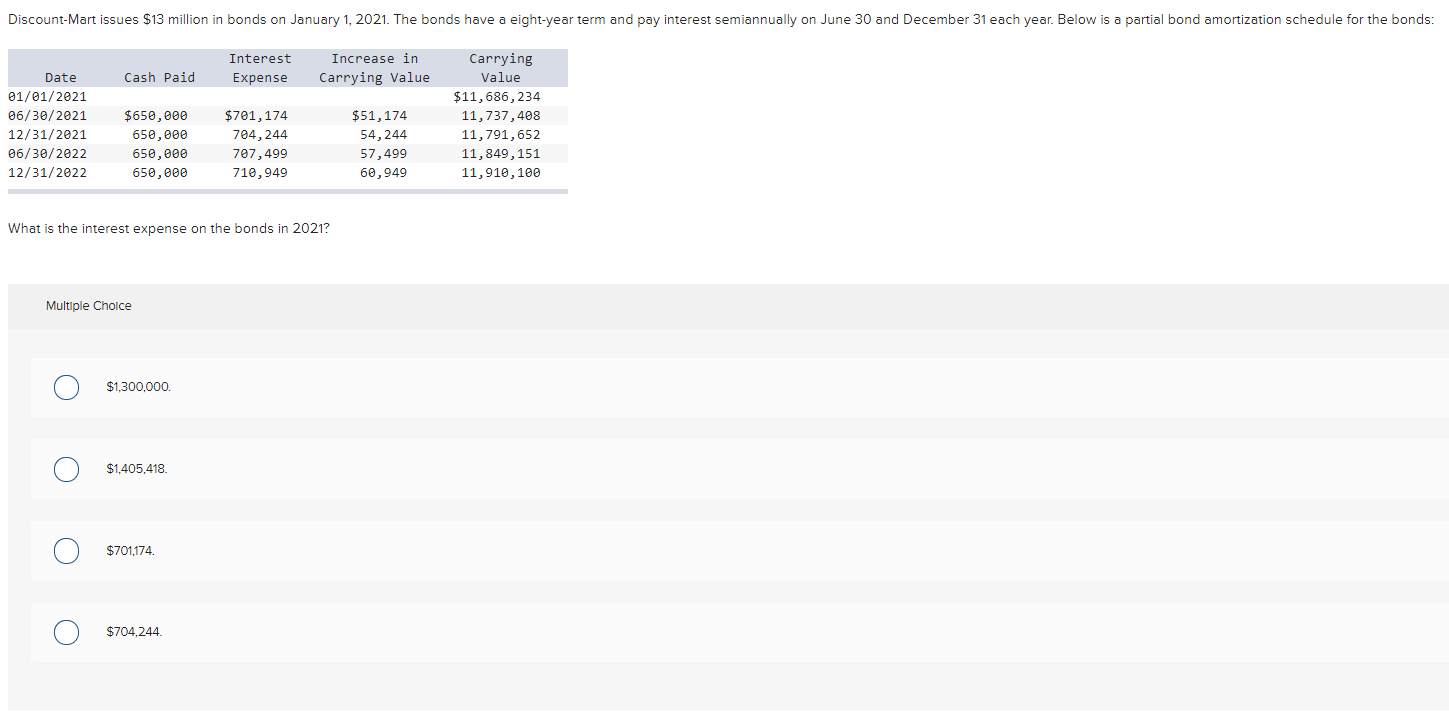Image resolution: width=1449 pixels, height=728 pixels.
Task: Click the interest expense cell '710,949'
Action: [x=260, y=173]
